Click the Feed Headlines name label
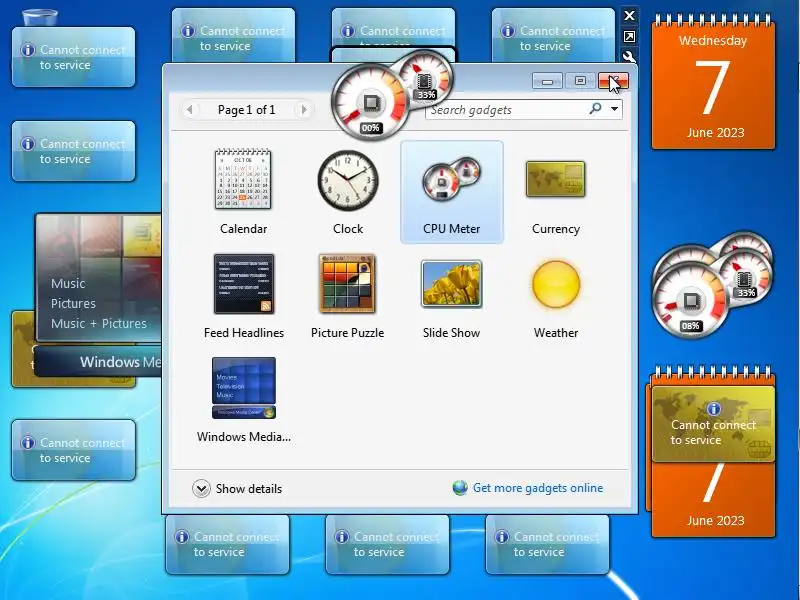Image resolution: width=800 pixels, height=600 pixels. 244,333
